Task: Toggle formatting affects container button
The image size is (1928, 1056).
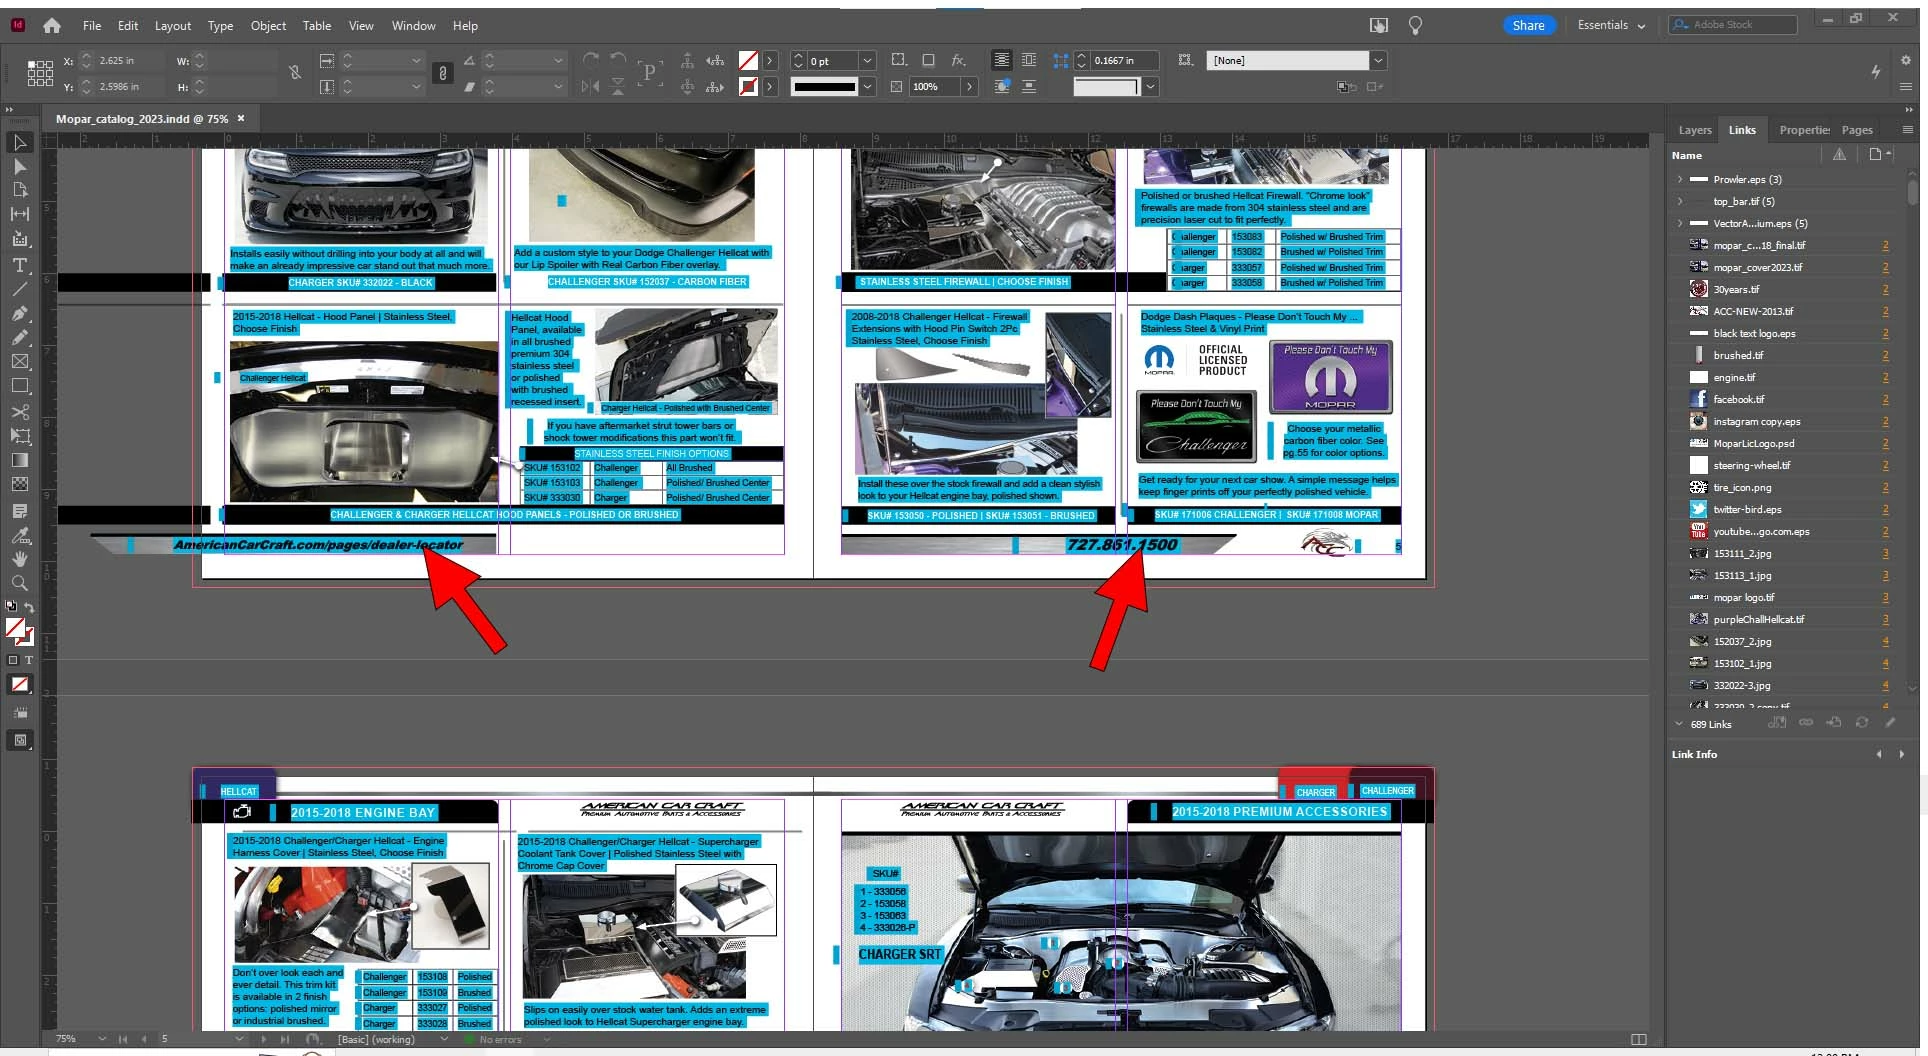Action: 13,661
